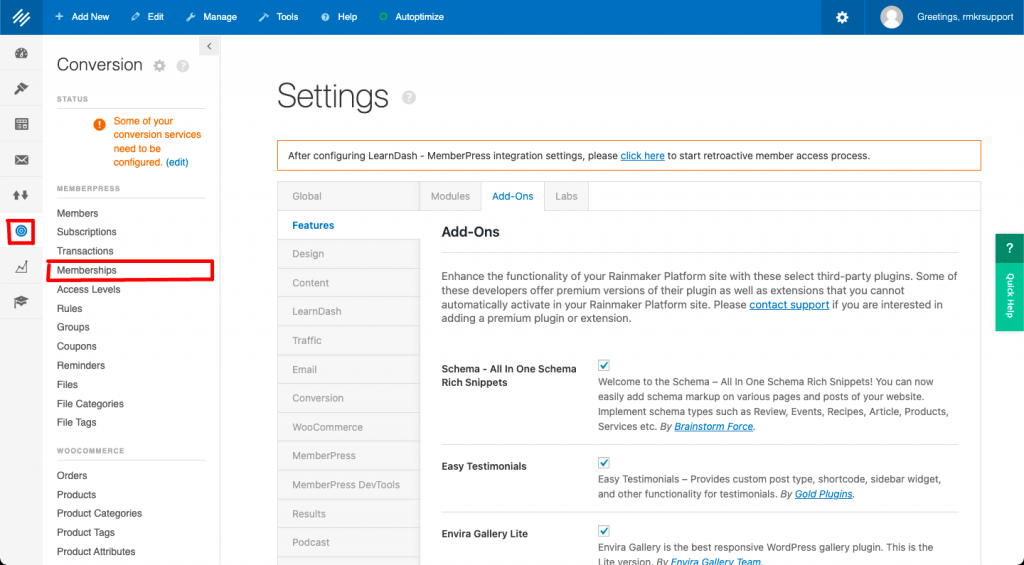Click the gear icon beside Conversion heading
1024x565 pixels.
[x=160, y=66]
